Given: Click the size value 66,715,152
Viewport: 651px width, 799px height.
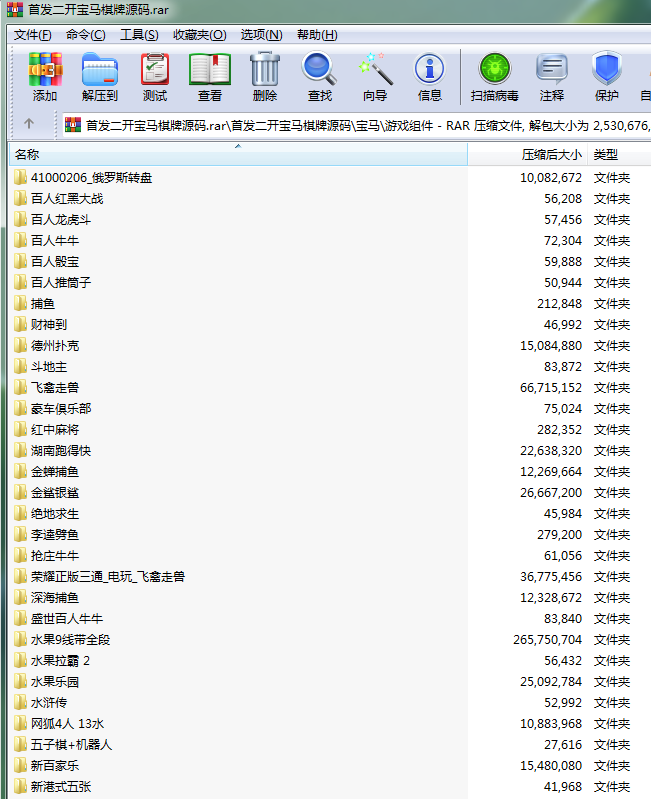Looking at the screenshot, I should [x=551, y=388].
